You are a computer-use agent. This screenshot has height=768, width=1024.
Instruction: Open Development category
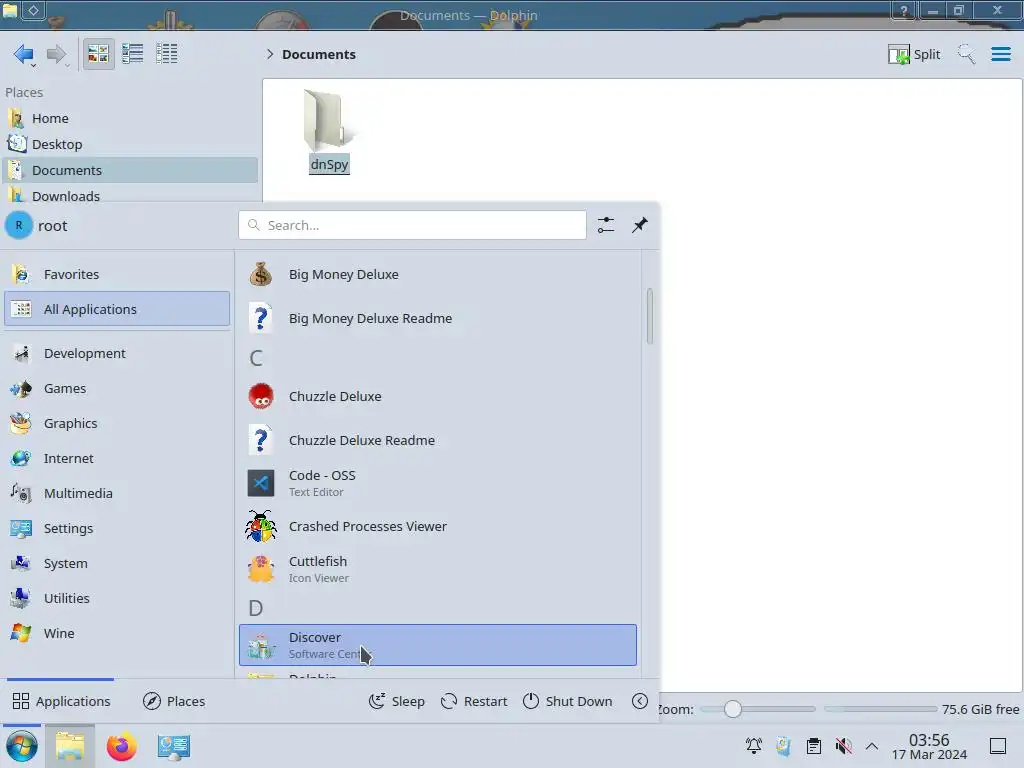[117, 353]
